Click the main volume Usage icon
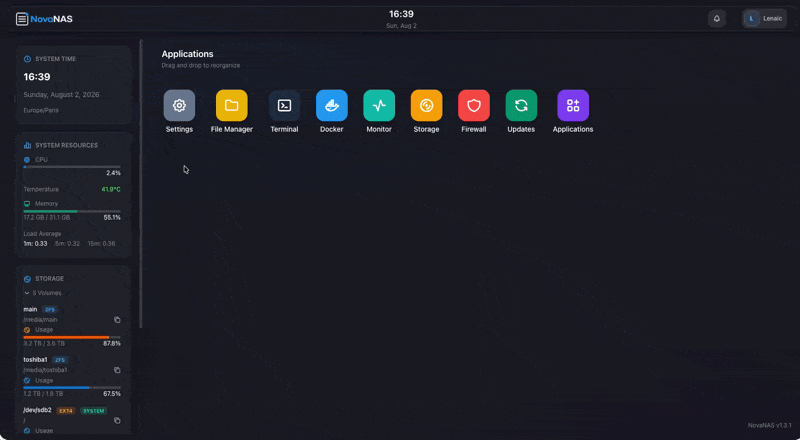 tap(27, 330)
